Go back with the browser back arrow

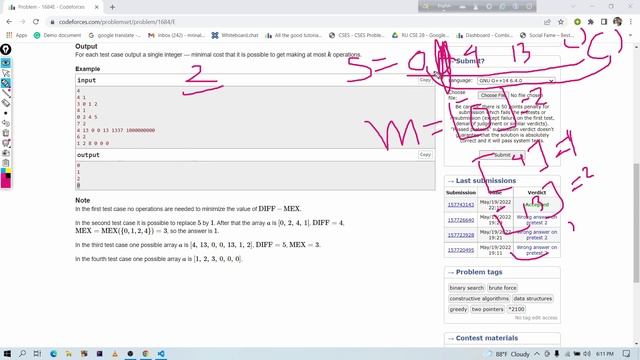coord(9,22)
